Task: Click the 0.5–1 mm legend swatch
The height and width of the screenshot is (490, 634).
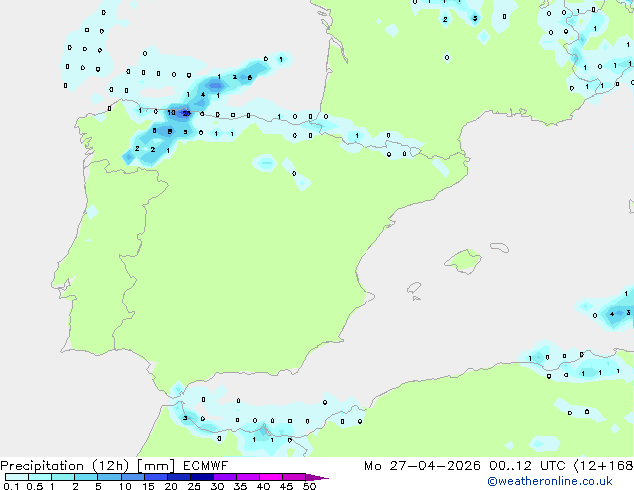Action: pyautogui.click(x=40, y=477)
